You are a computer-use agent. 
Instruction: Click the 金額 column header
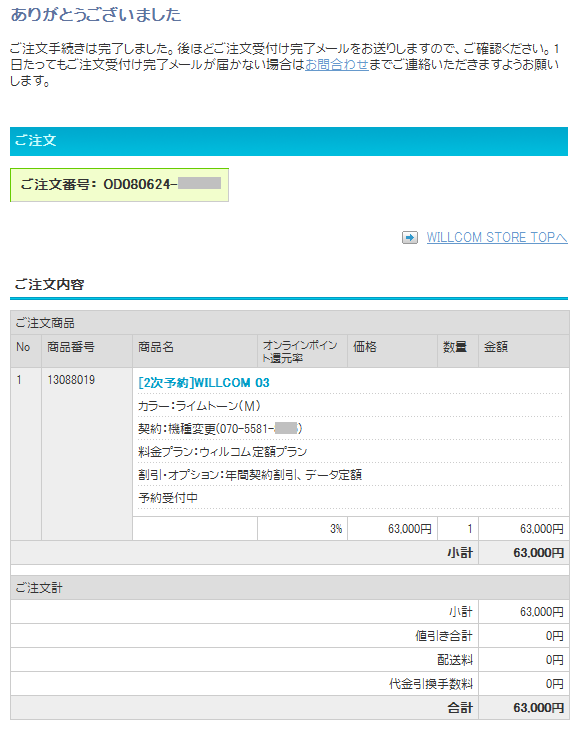click(x=524, y=351)
